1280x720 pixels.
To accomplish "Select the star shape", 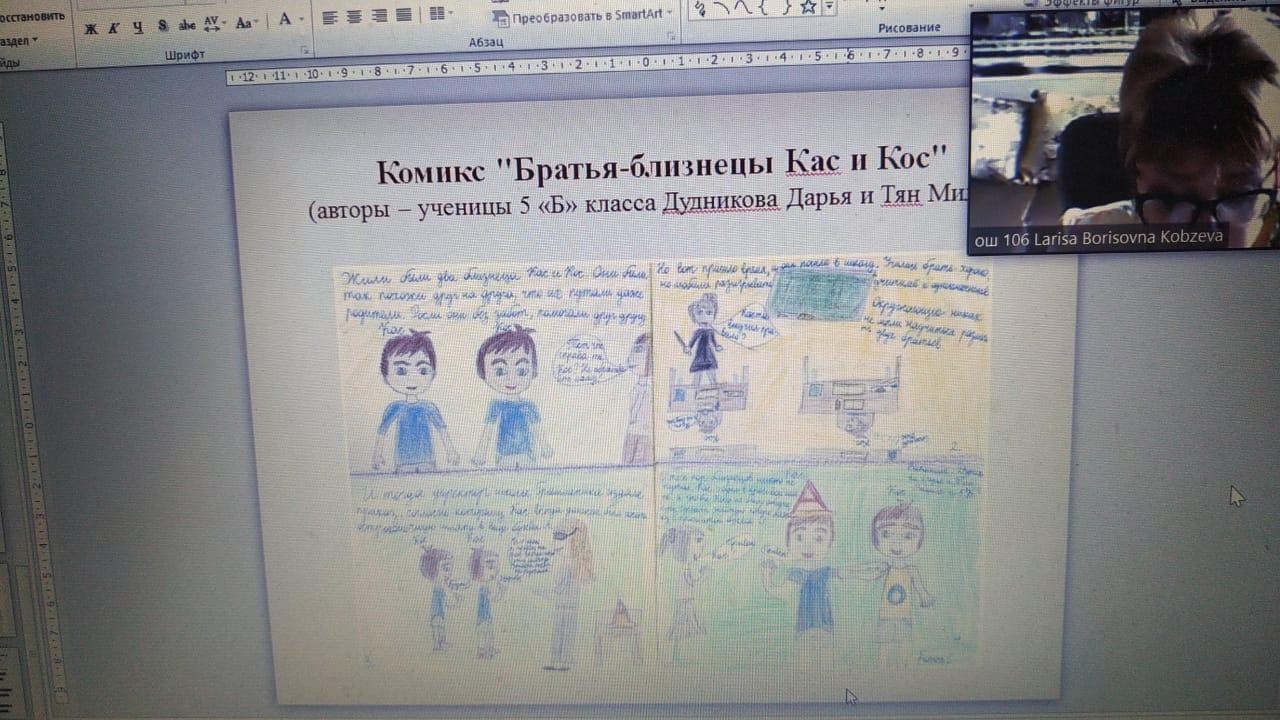I will pos(806,8).
